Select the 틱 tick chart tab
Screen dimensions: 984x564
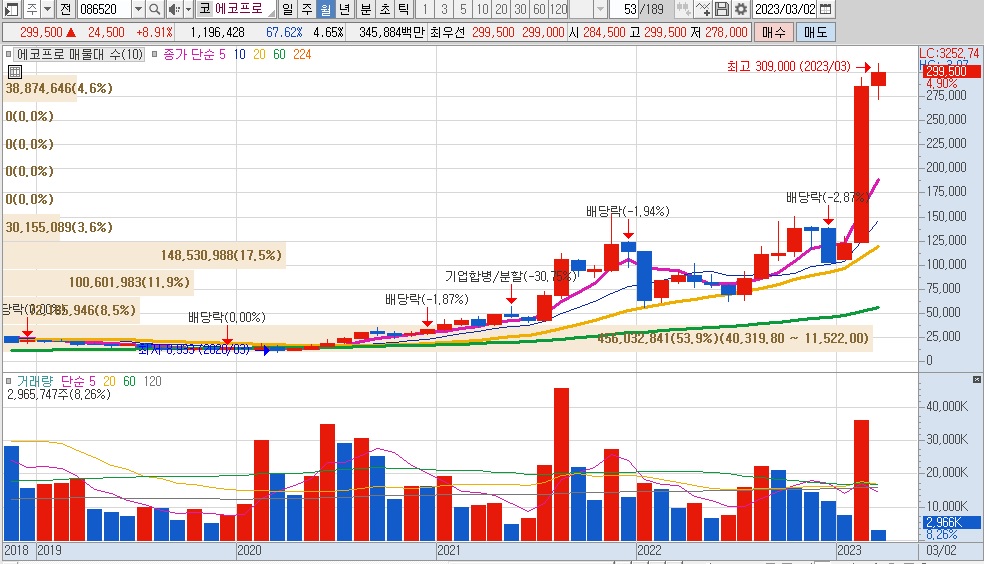[x=404, y=9]
